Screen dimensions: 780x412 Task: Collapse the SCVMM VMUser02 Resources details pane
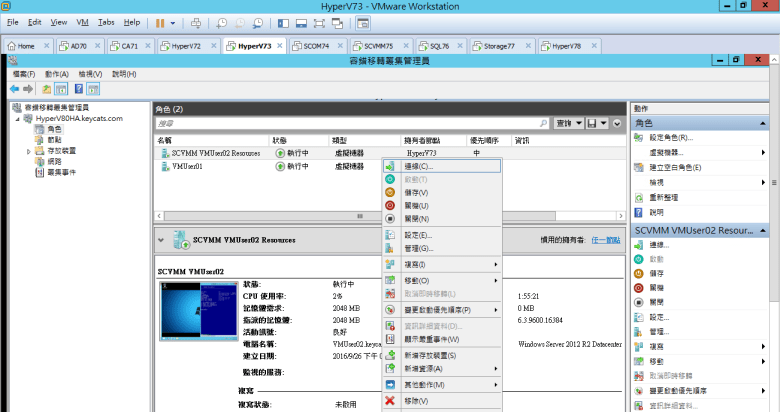tap(162, 239)
